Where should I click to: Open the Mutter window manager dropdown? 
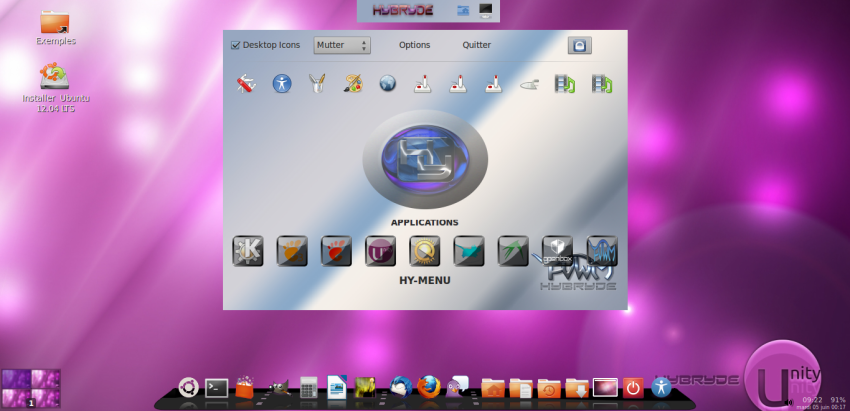342,45
